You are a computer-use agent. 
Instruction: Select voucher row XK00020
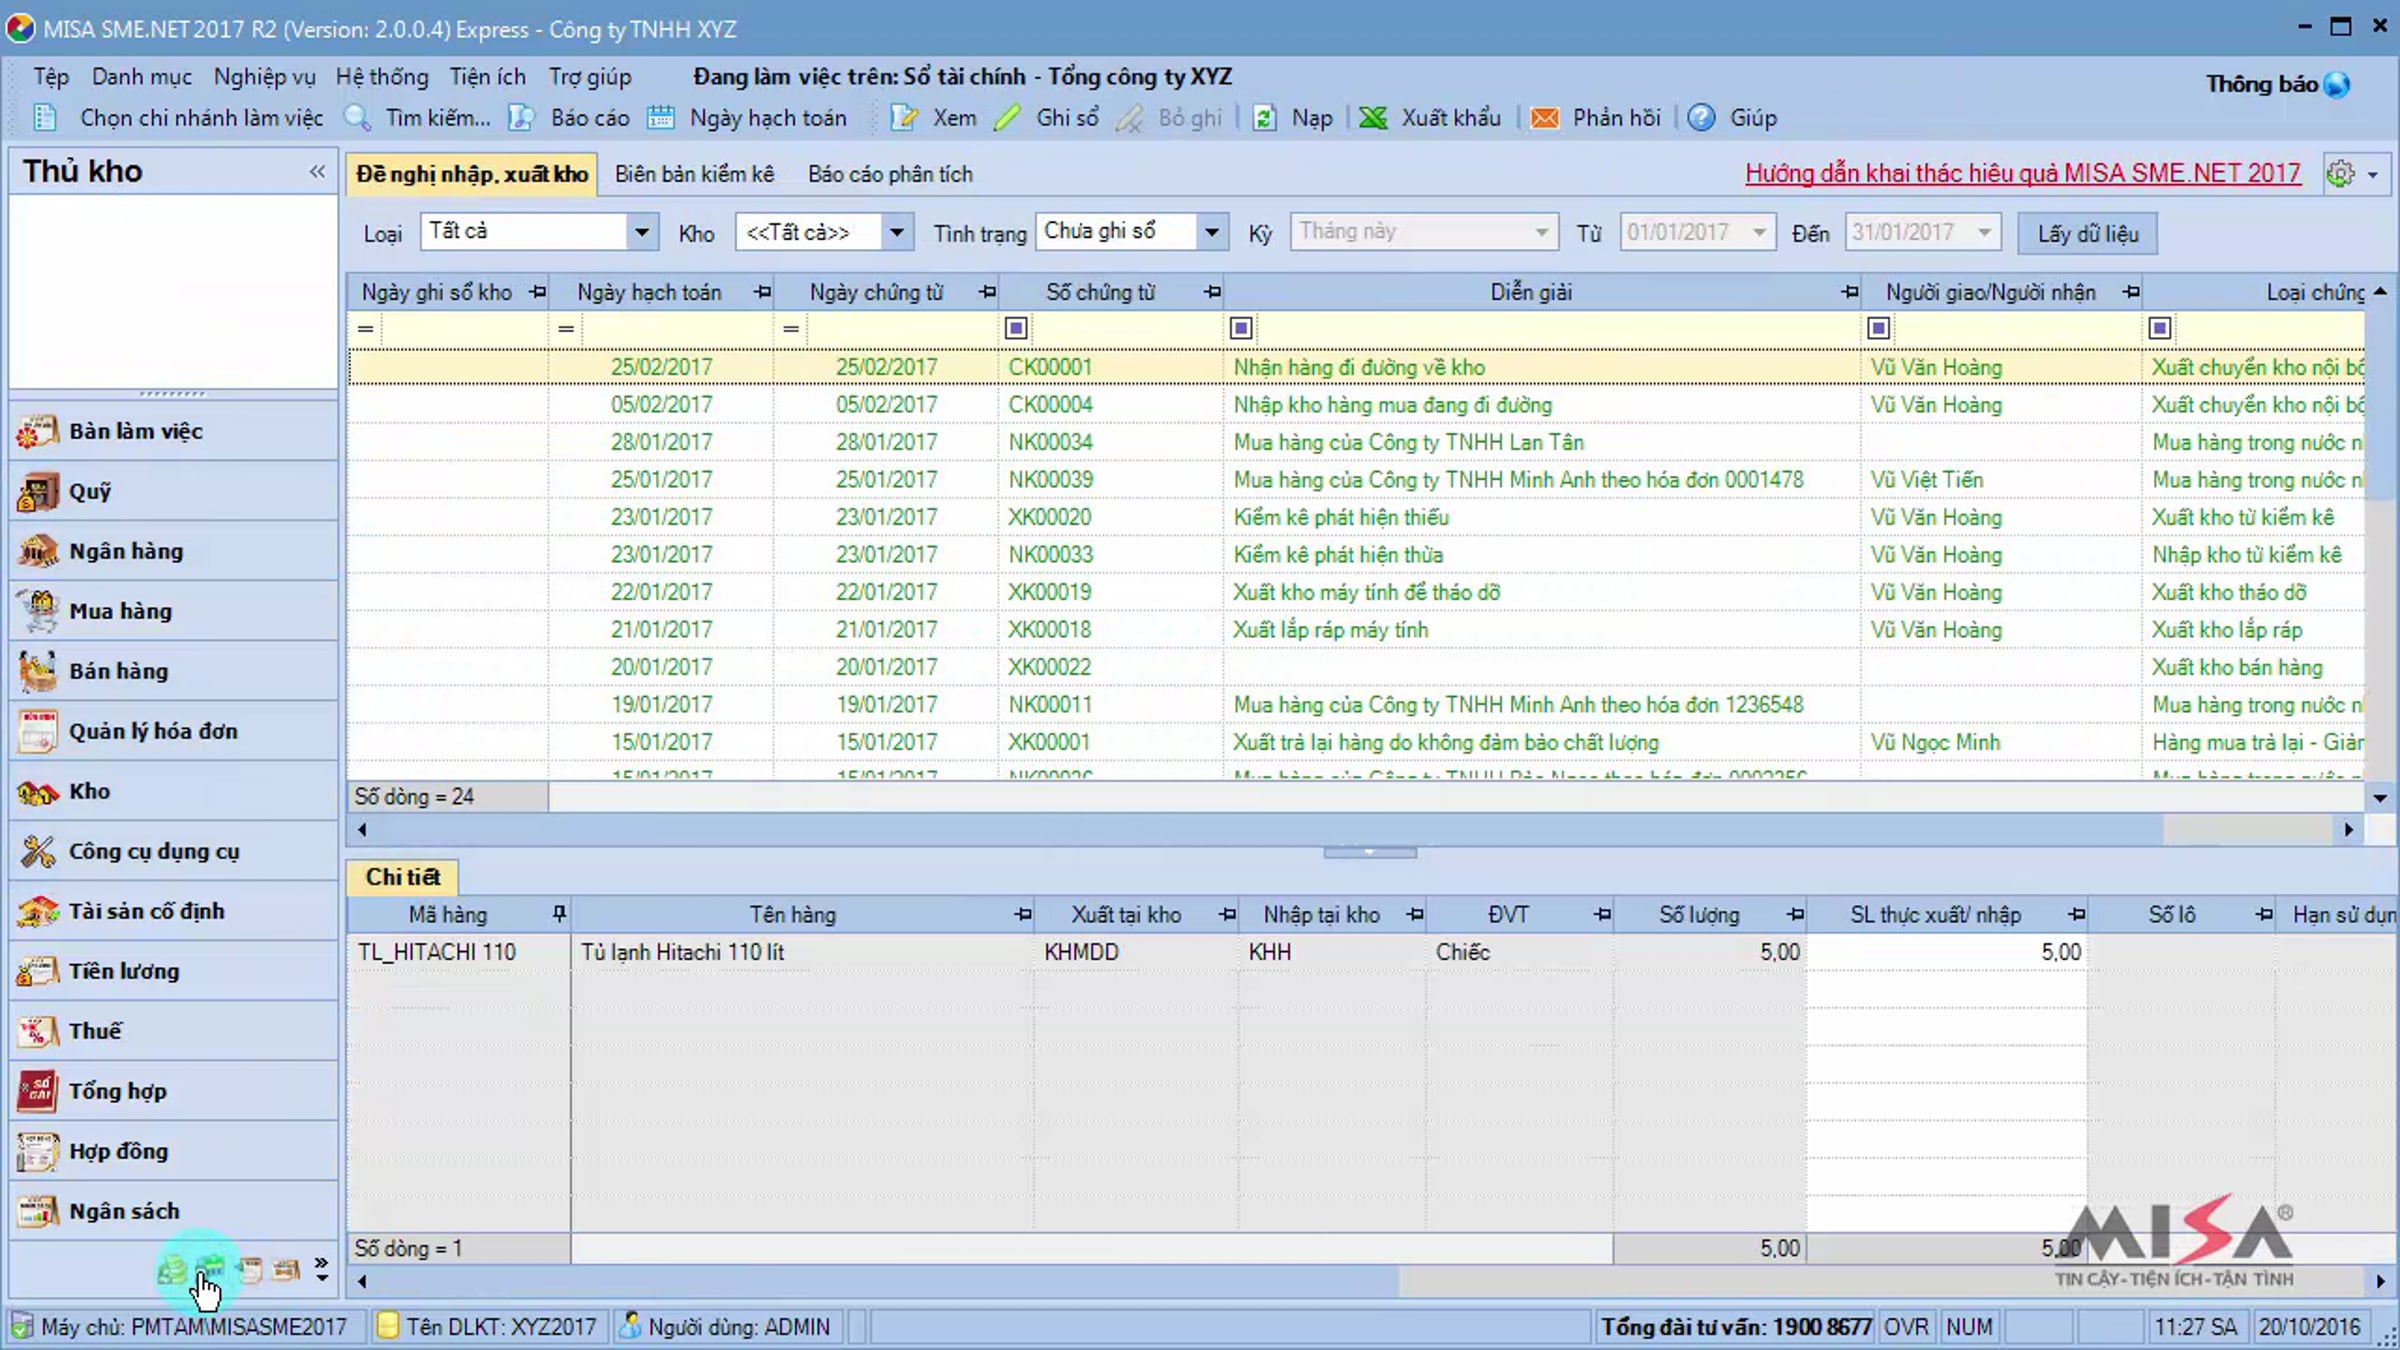tap(1356, 517)
